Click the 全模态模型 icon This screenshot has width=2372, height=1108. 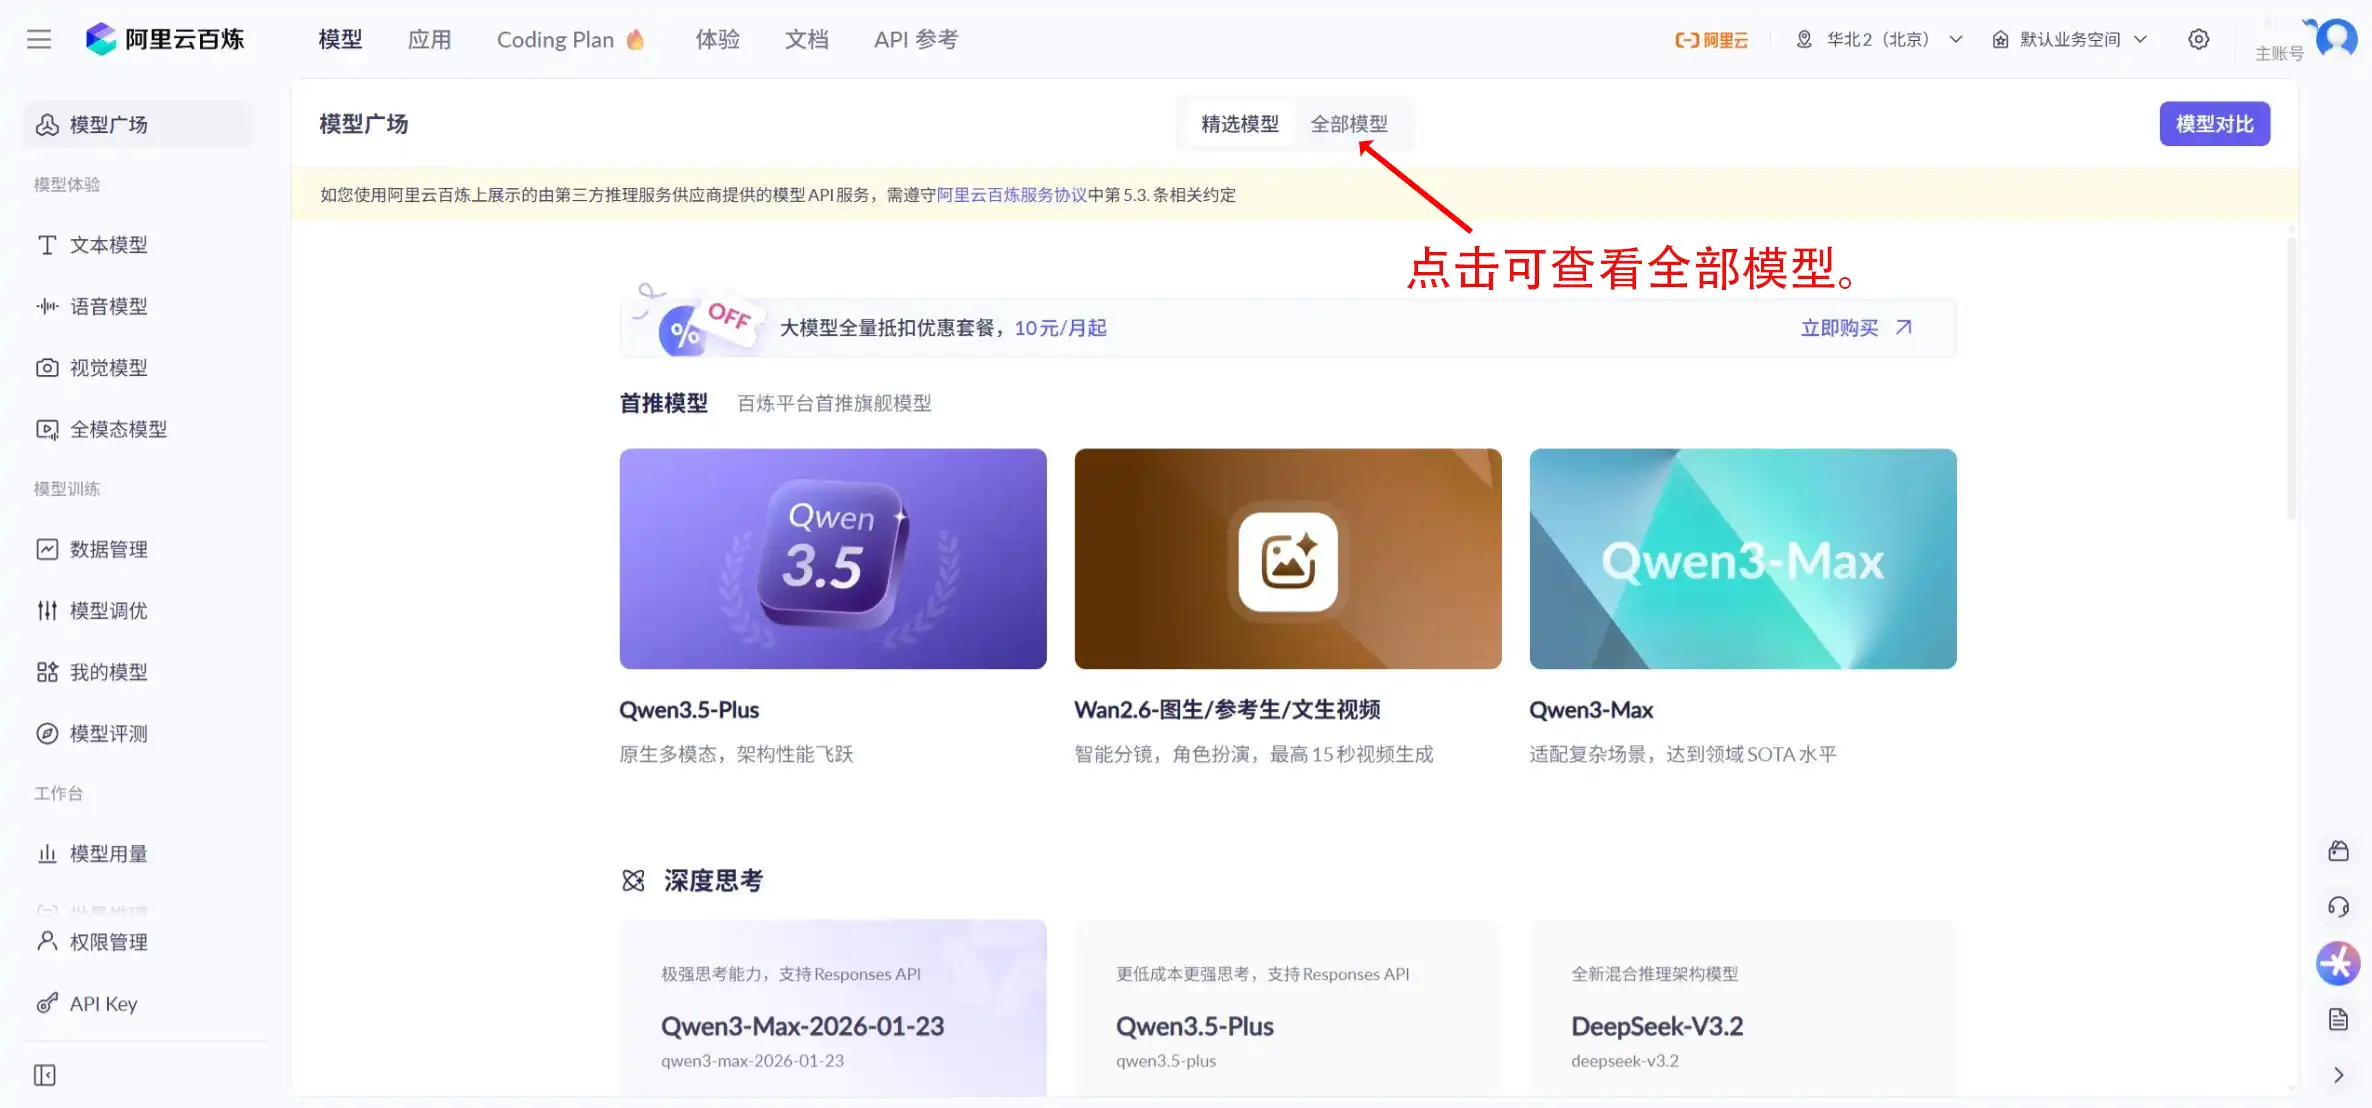click(x=47, y=429)
